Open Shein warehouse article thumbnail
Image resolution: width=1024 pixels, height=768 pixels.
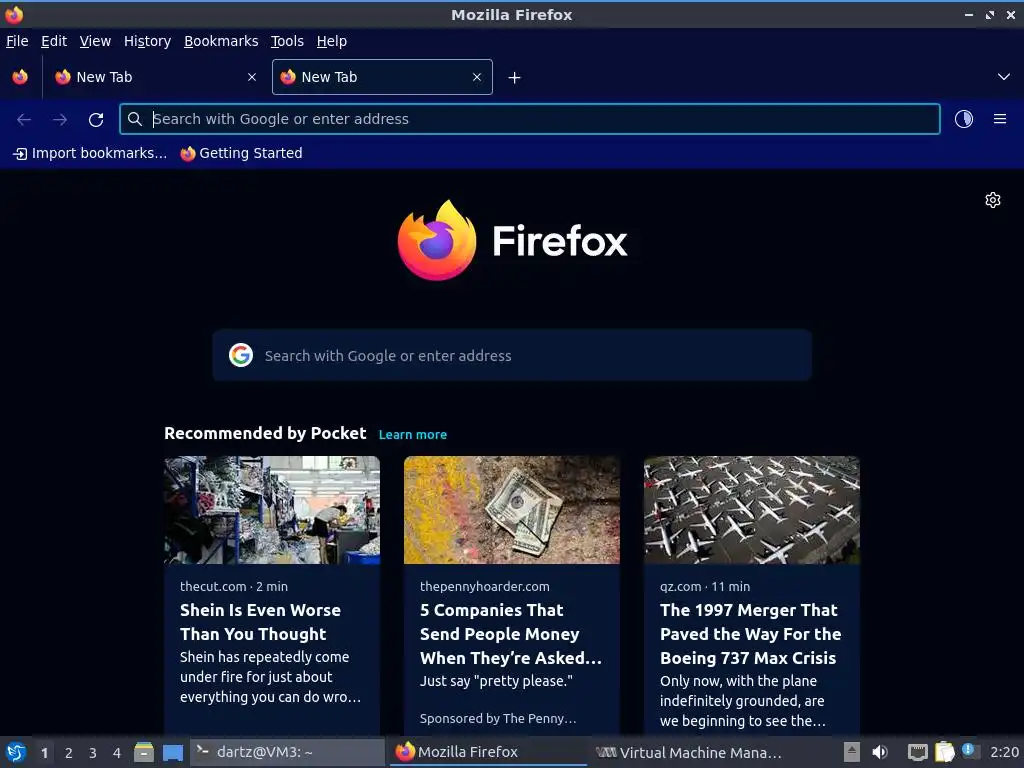point(272,510)
